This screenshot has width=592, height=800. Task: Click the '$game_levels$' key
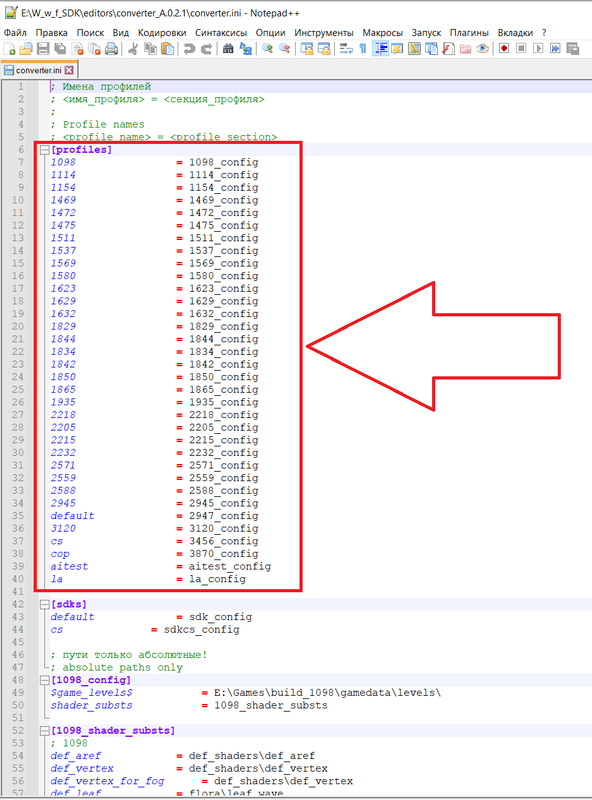pos(91,693)
